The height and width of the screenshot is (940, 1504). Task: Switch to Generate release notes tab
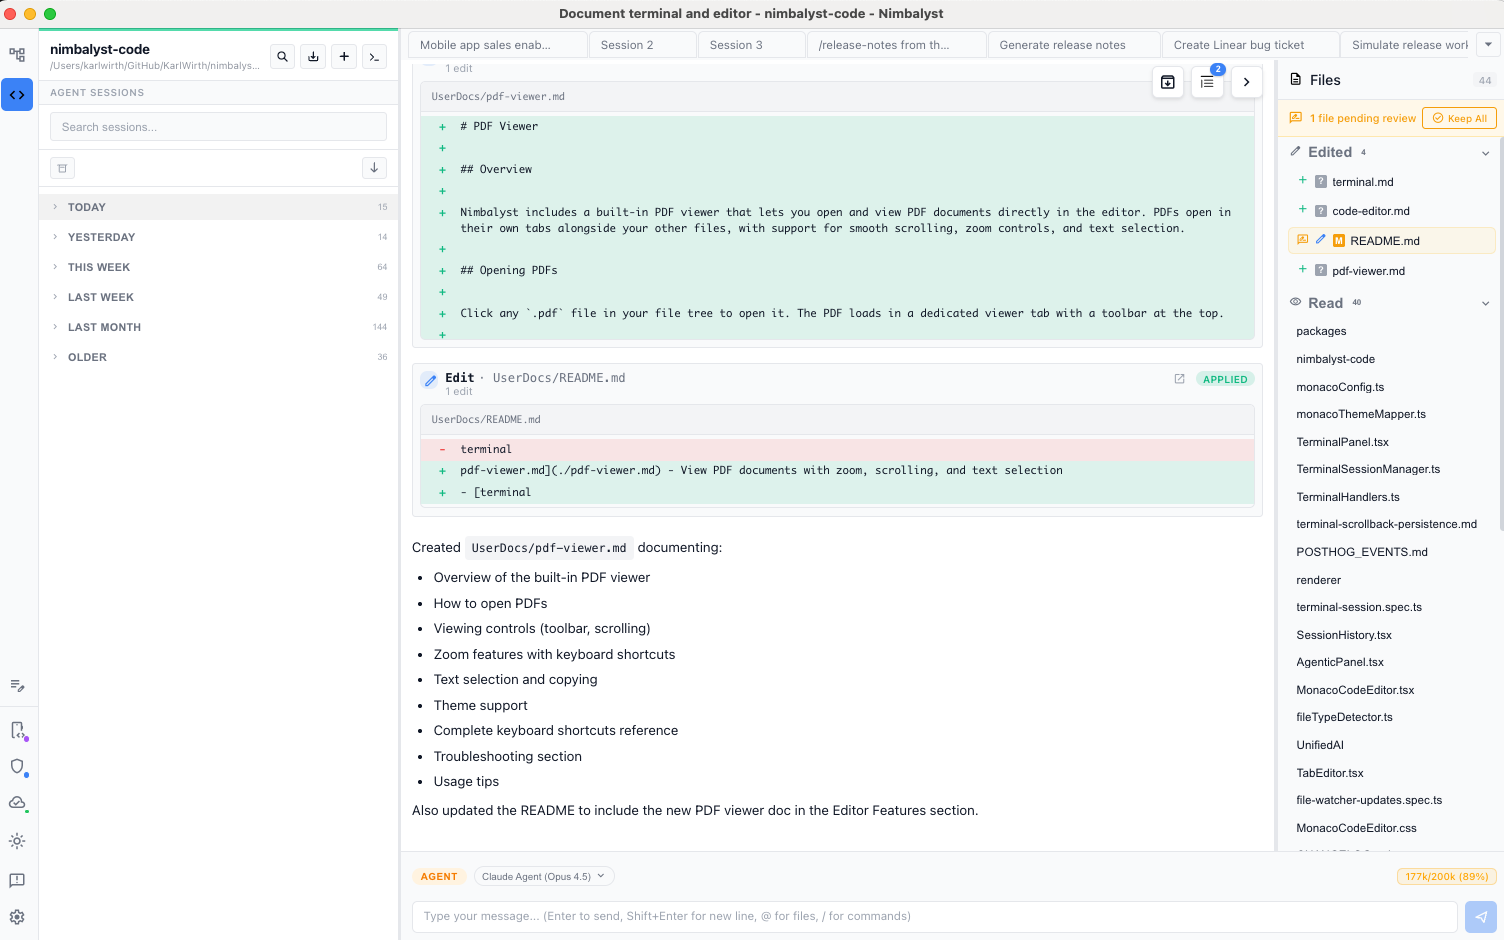(1075, 45)
